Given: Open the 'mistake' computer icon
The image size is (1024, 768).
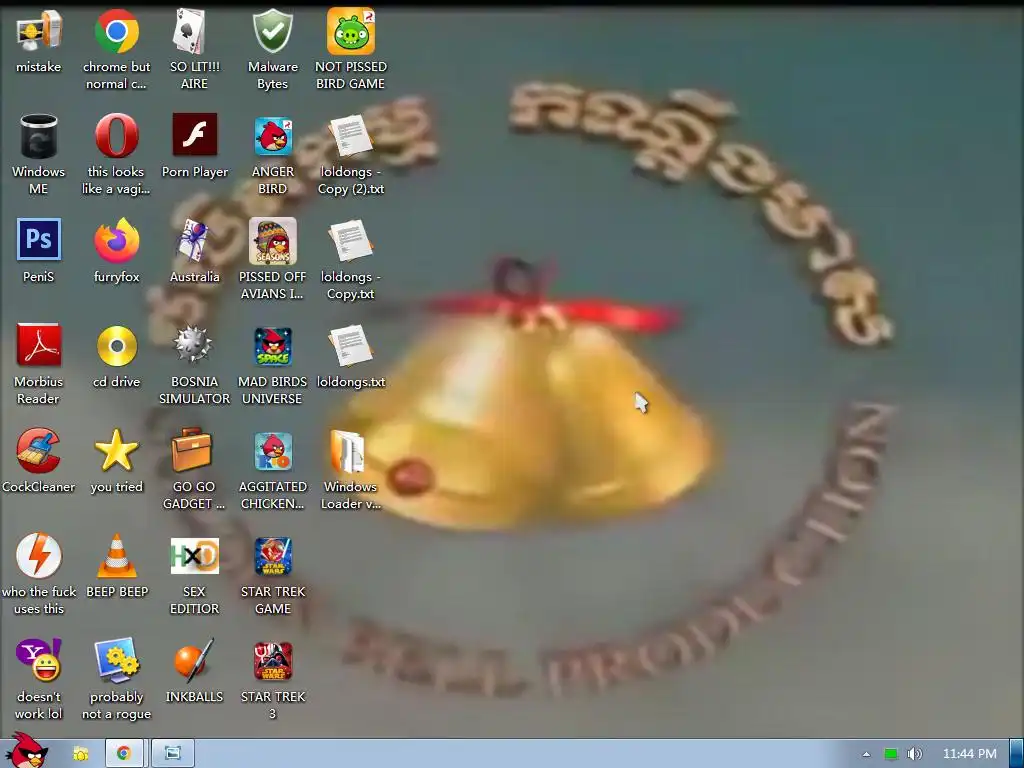Looking at the screenshot, I should coord(39,31).
